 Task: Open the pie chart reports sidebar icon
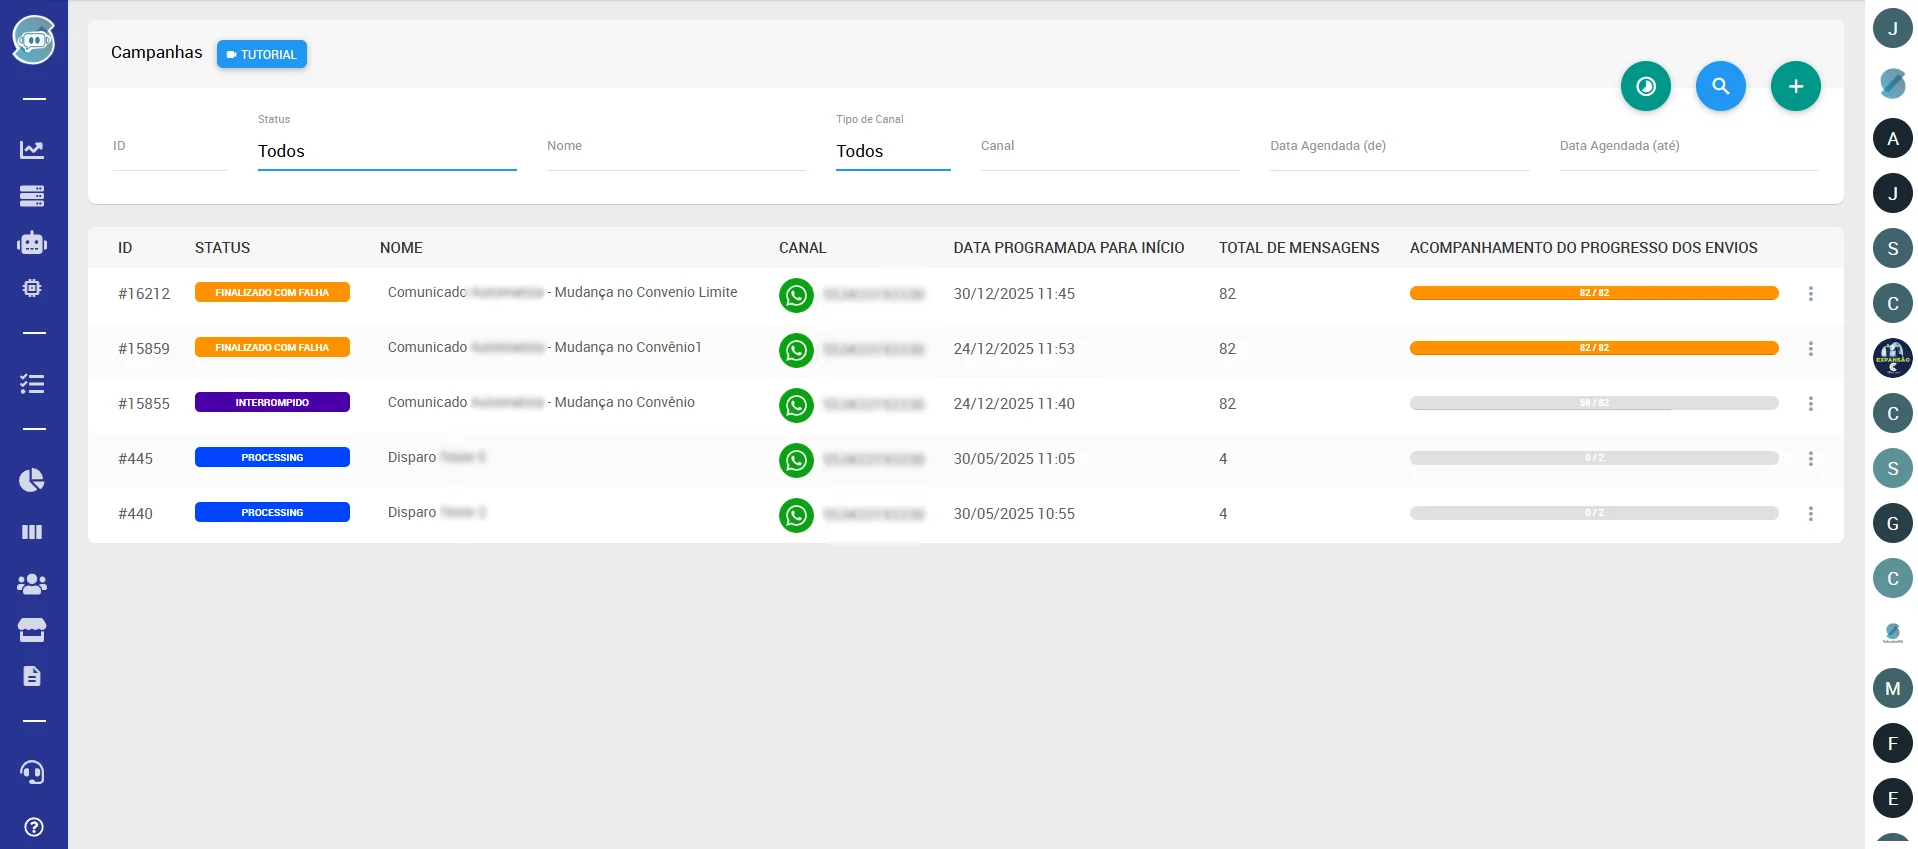(32, 480)
